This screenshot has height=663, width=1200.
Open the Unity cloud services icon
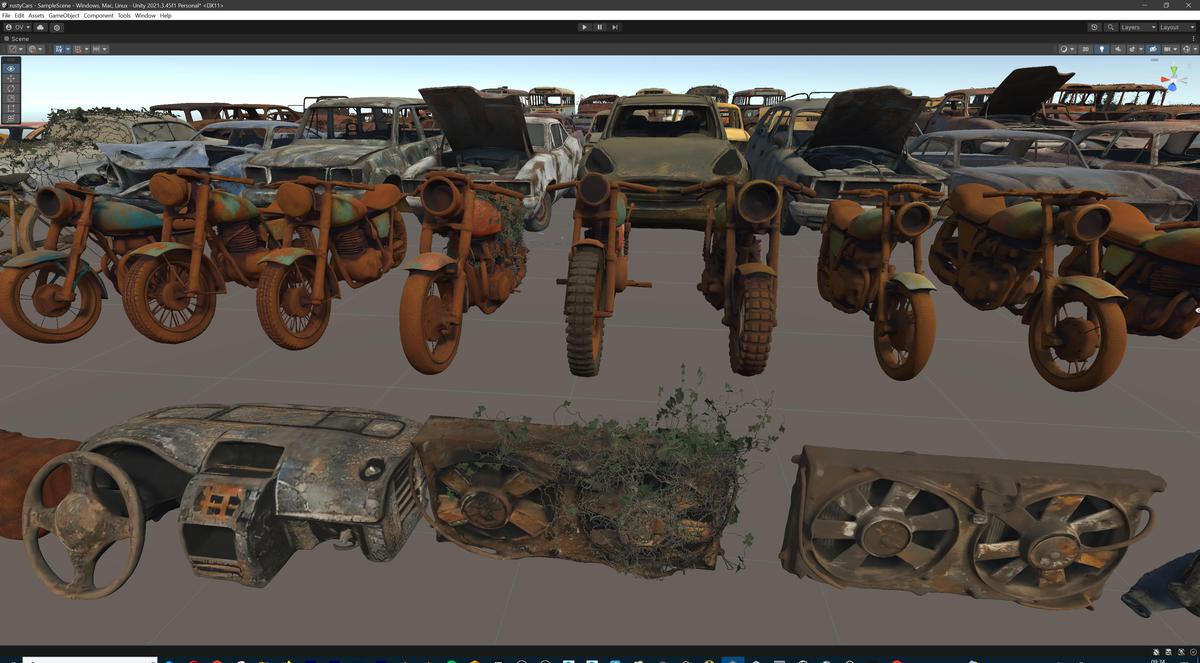40,27
